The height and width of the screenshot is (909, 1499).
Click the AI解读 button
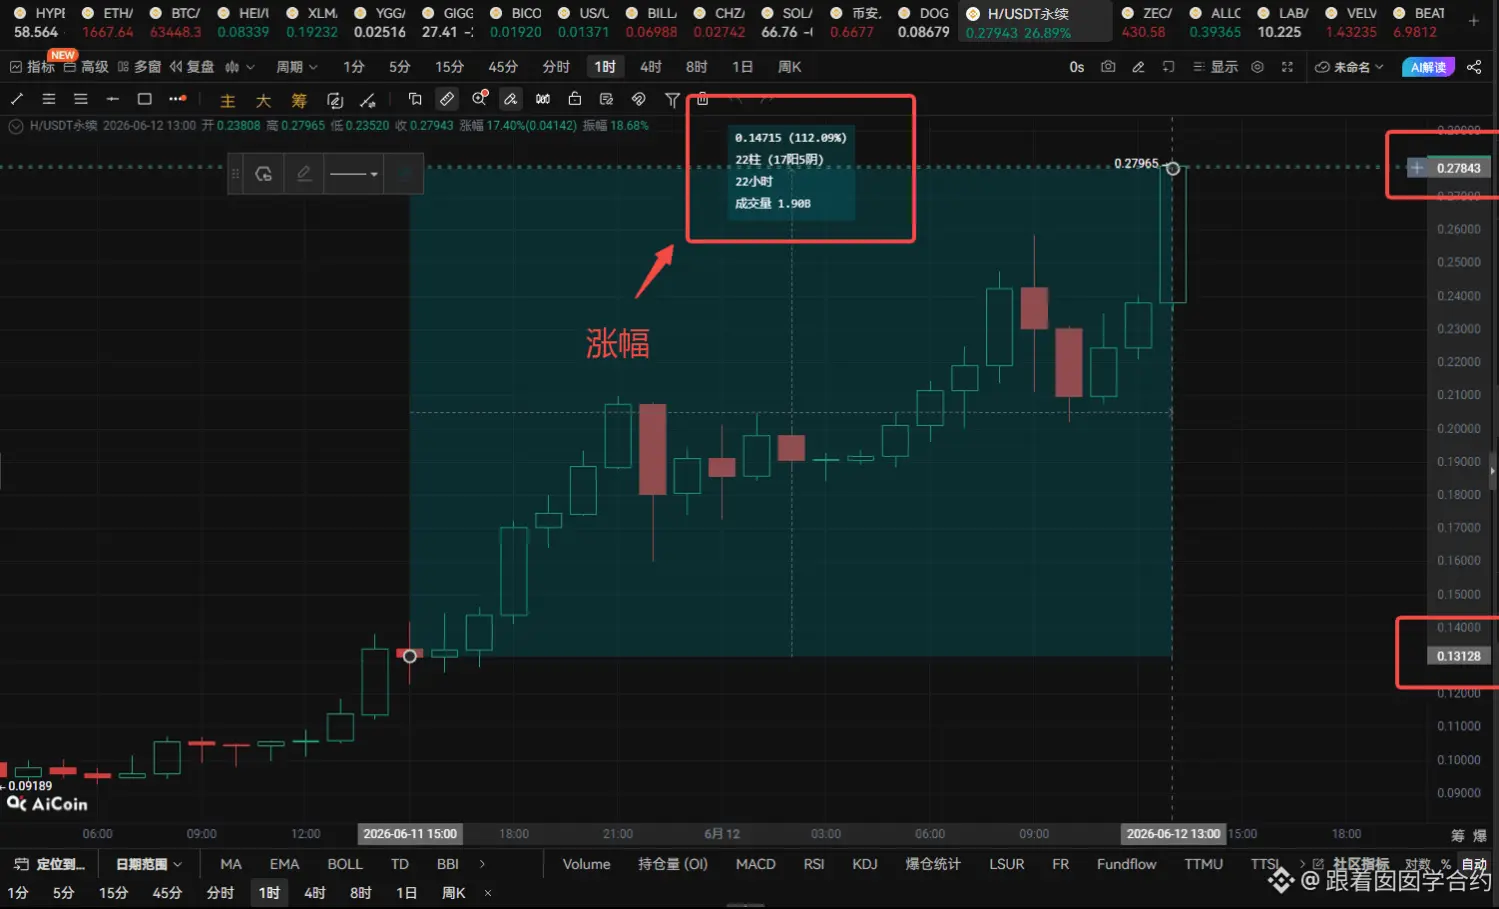coord(1428,67)
